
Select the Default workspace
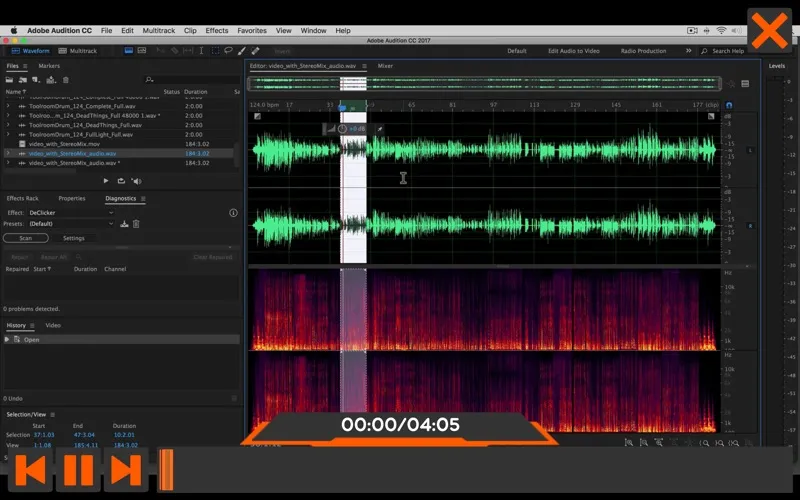coord(517,51)
